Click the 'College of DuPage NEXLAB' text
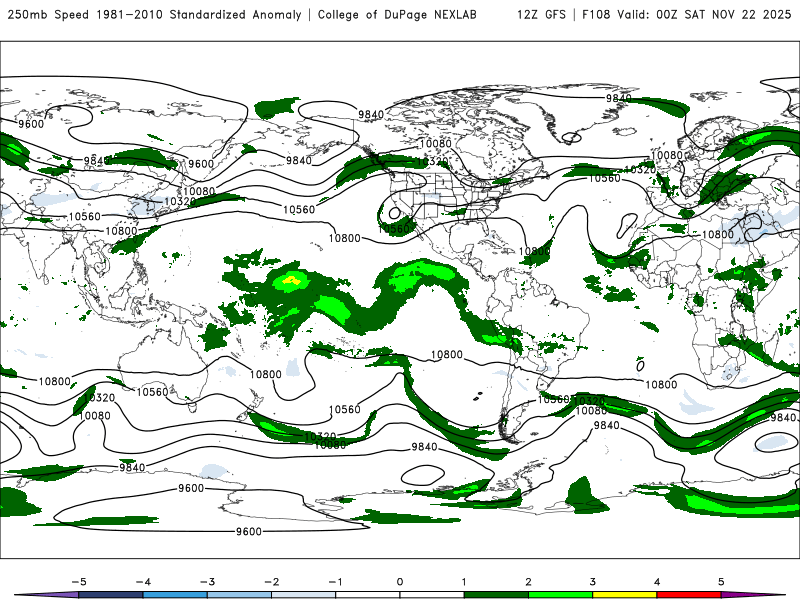 [397, 14]
